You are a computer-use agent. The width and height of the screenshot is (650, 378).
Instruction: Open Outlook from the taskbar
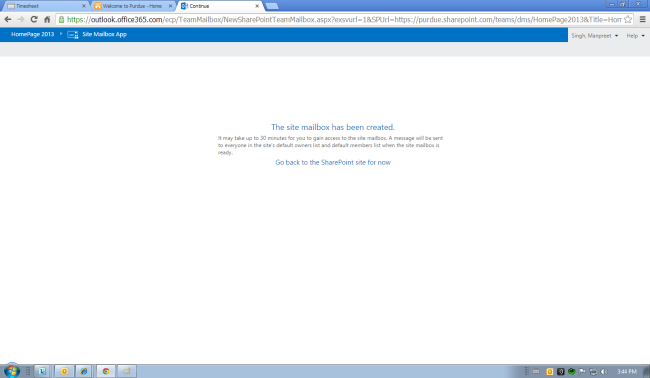tap(64, 371)
